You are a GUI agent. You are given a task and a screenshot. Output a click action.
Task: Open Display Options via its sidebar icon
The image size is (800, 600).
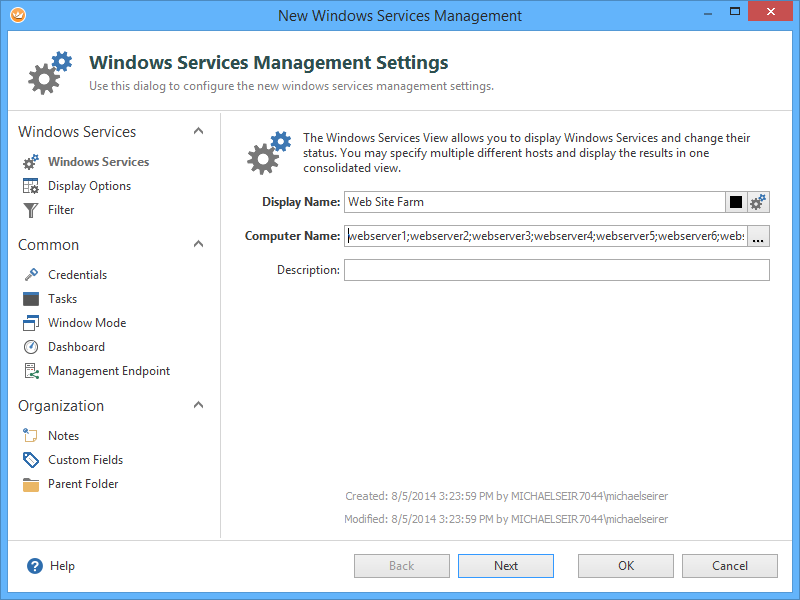point(31,186)
